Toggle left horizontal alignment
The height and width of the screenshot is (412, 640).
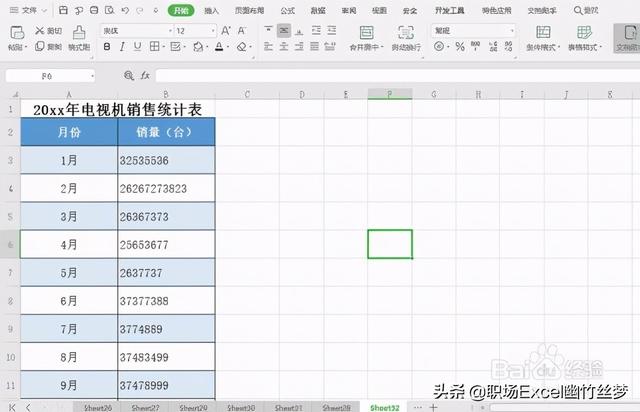(268, 47)
